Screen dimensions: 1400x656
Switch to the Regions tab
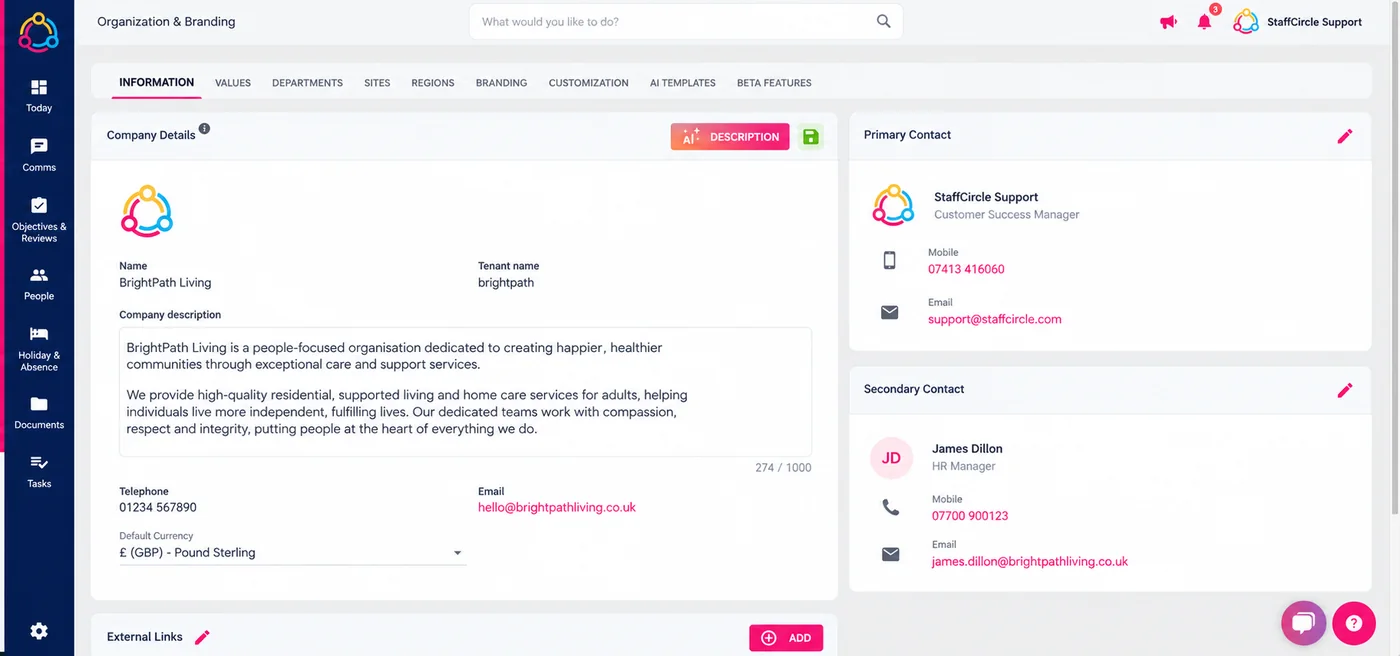[x=433, y=83]
